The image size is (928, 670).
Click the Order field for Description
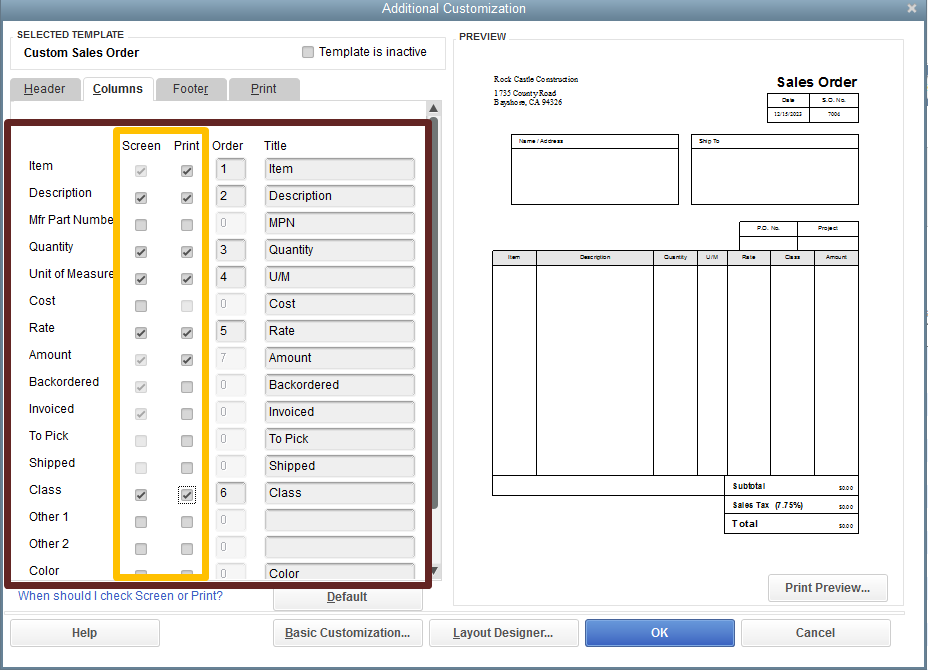click(x=231, y=196)
